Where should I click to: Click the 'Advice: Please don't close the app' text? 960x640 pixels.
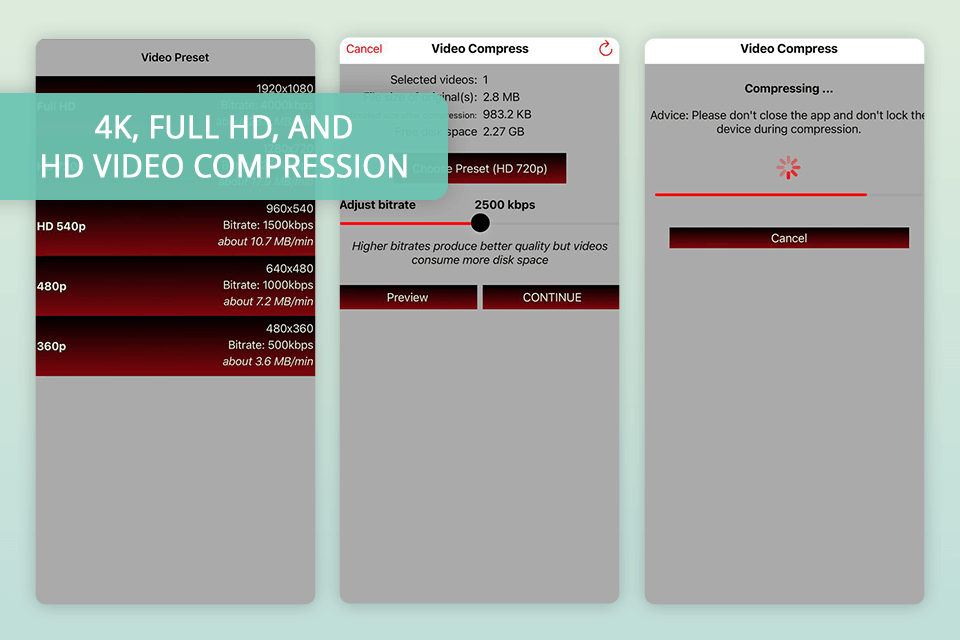787,122
